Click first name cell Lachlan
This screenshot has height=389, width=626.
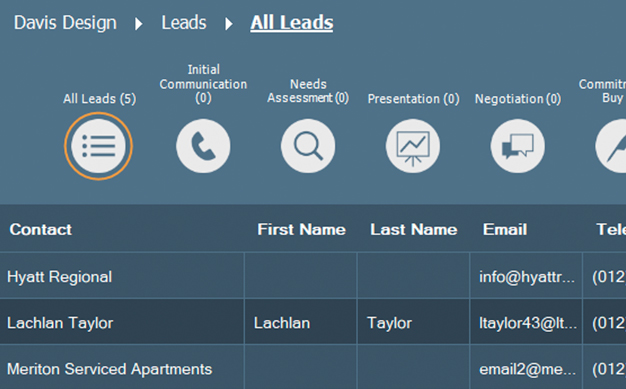[301, 323]
